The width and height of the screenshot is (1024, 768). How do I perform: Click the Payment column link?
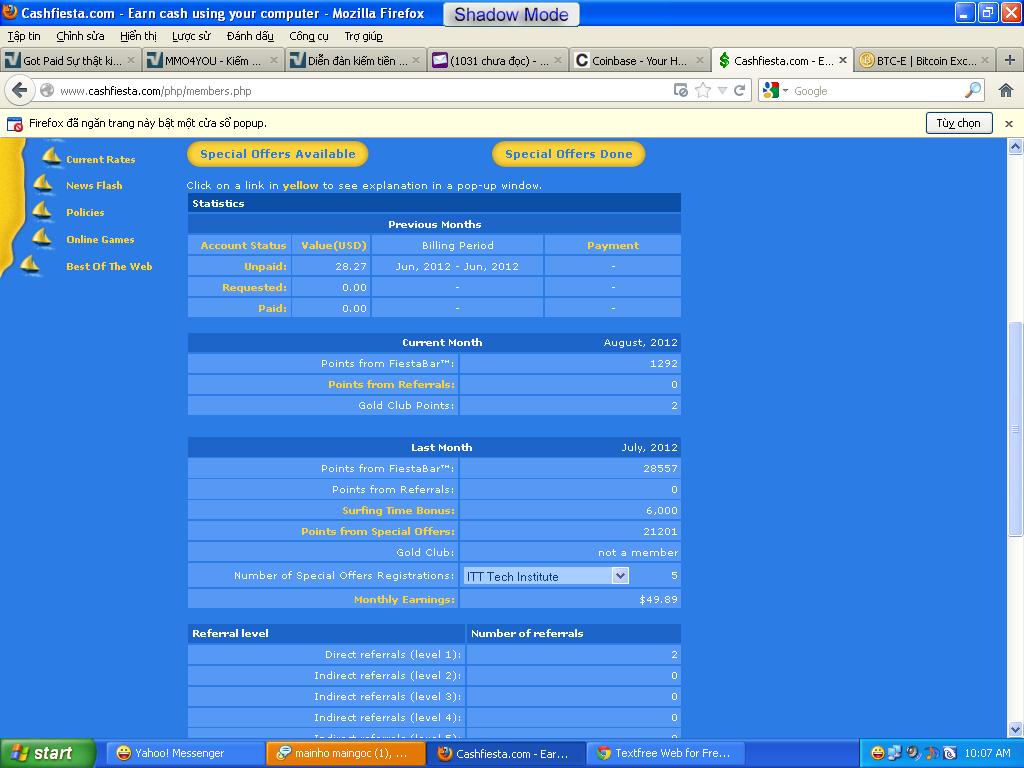tap(613, 246)
